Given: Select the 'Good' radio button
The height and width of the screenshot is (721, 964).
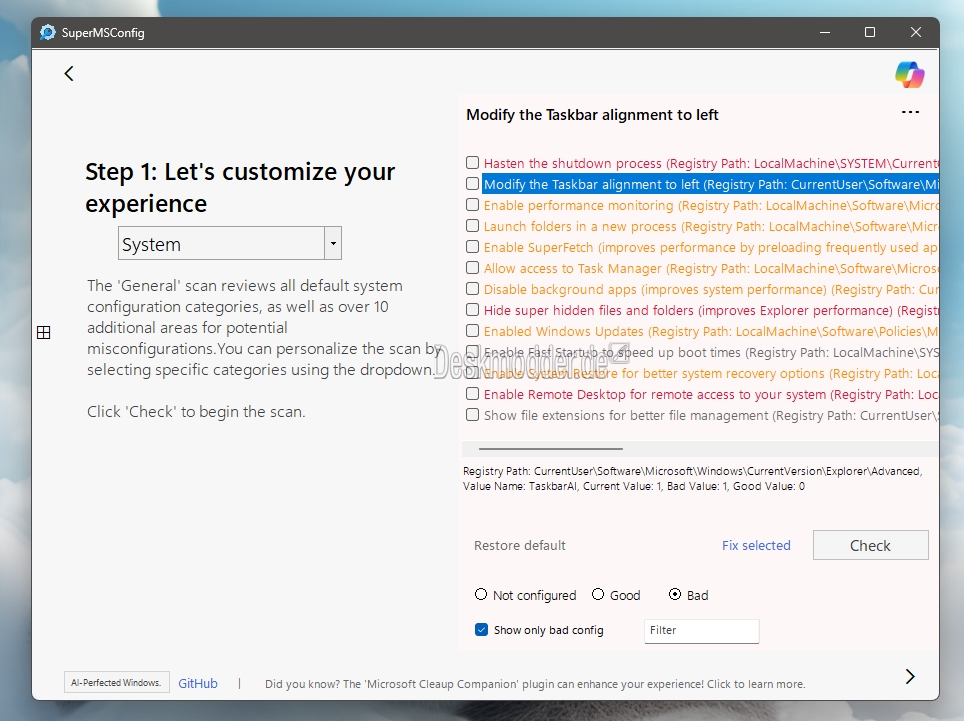Looking at the screenshot, I should pyautogui.click(x=598, y=594).
